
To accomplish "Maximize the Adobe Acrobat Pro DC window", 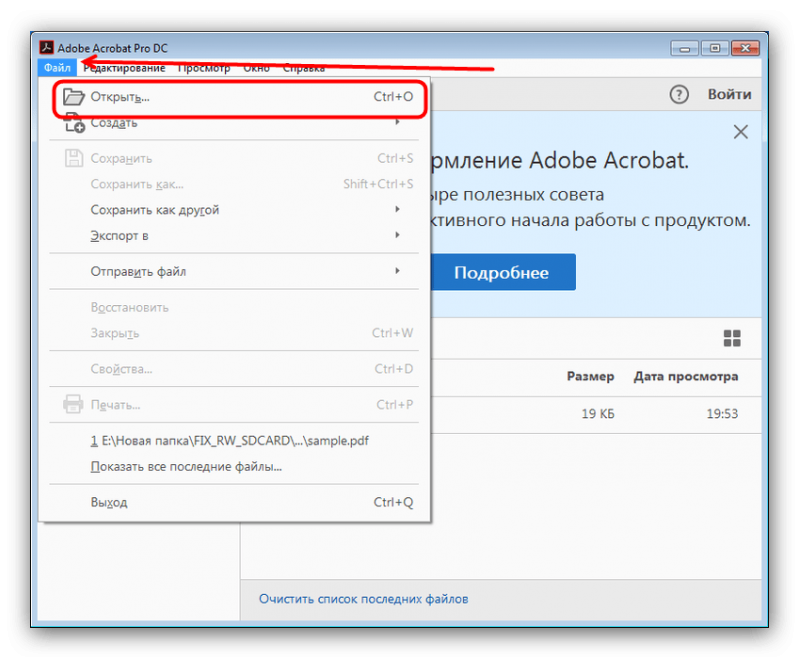I will coord(715,48).
